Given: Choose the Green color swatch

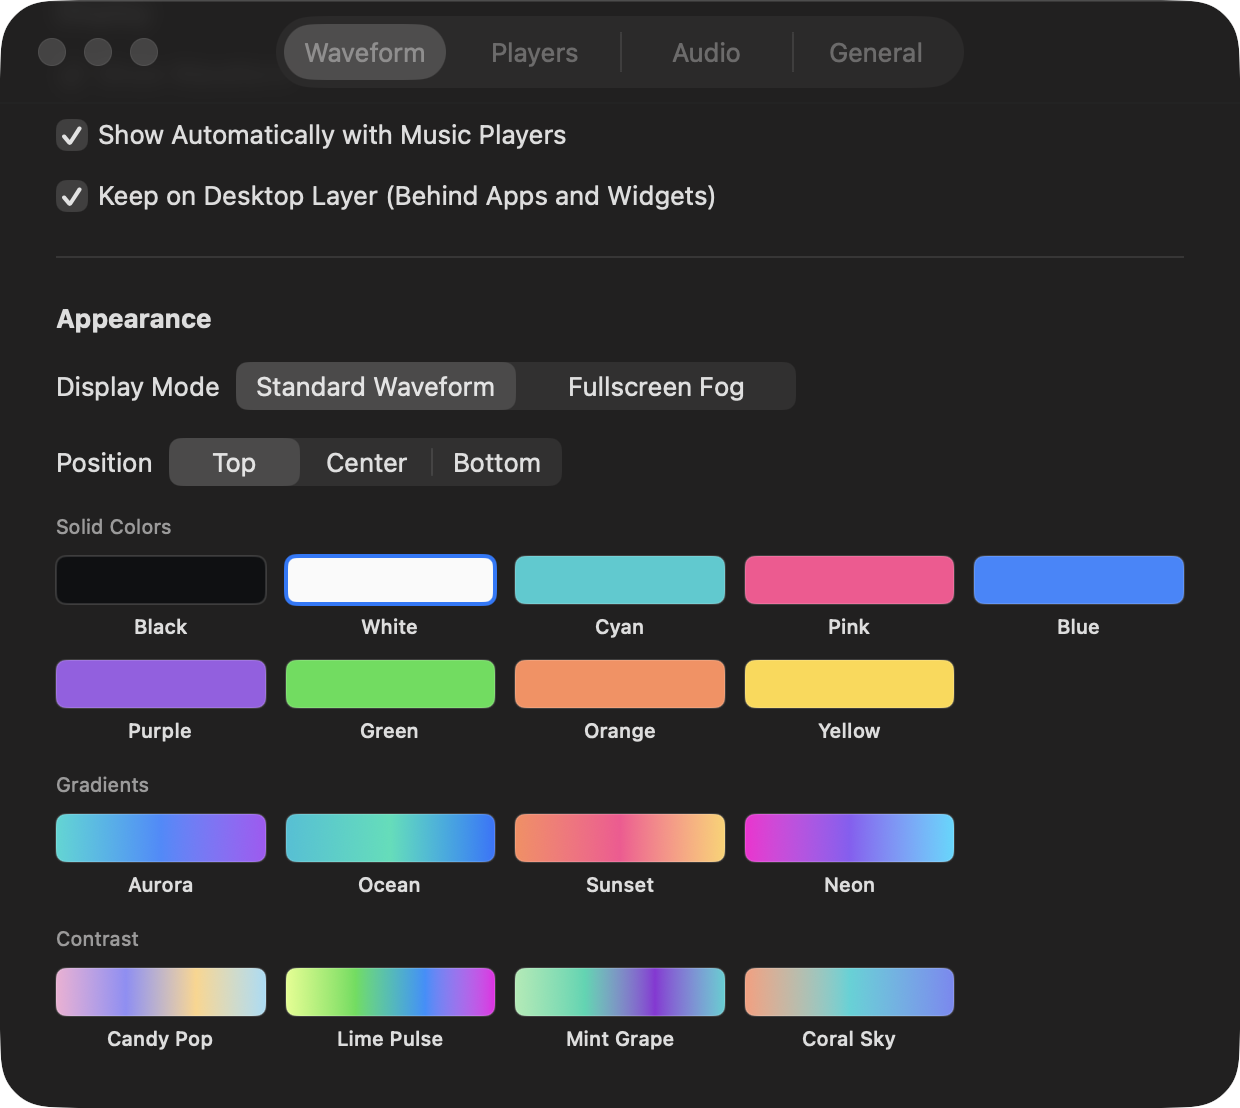Looking at the screenshot, I should 390,684.
